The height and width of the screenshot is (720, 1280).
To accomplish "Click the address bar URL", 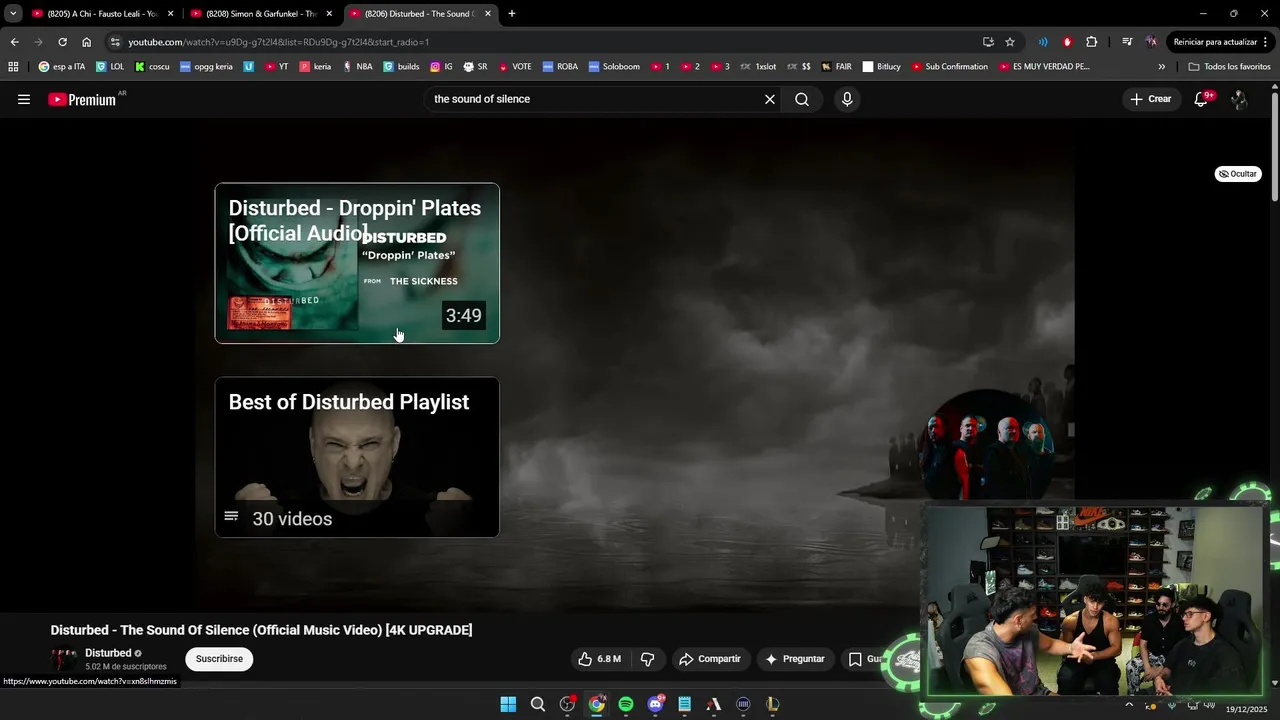I will click(x=278, y=42).
